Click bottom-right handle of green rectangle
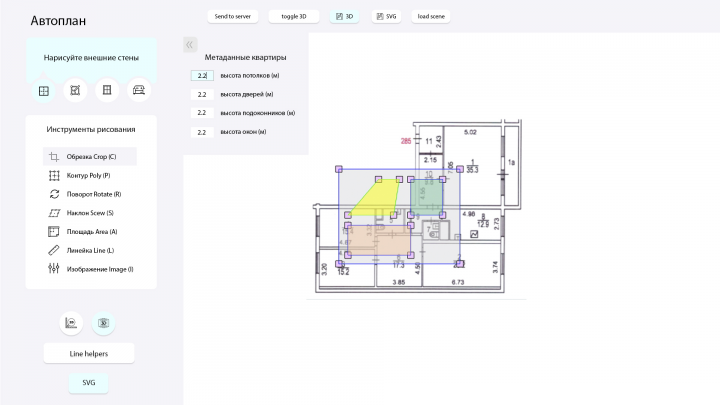This screenshot has height=405, width=720. [443, 215]
